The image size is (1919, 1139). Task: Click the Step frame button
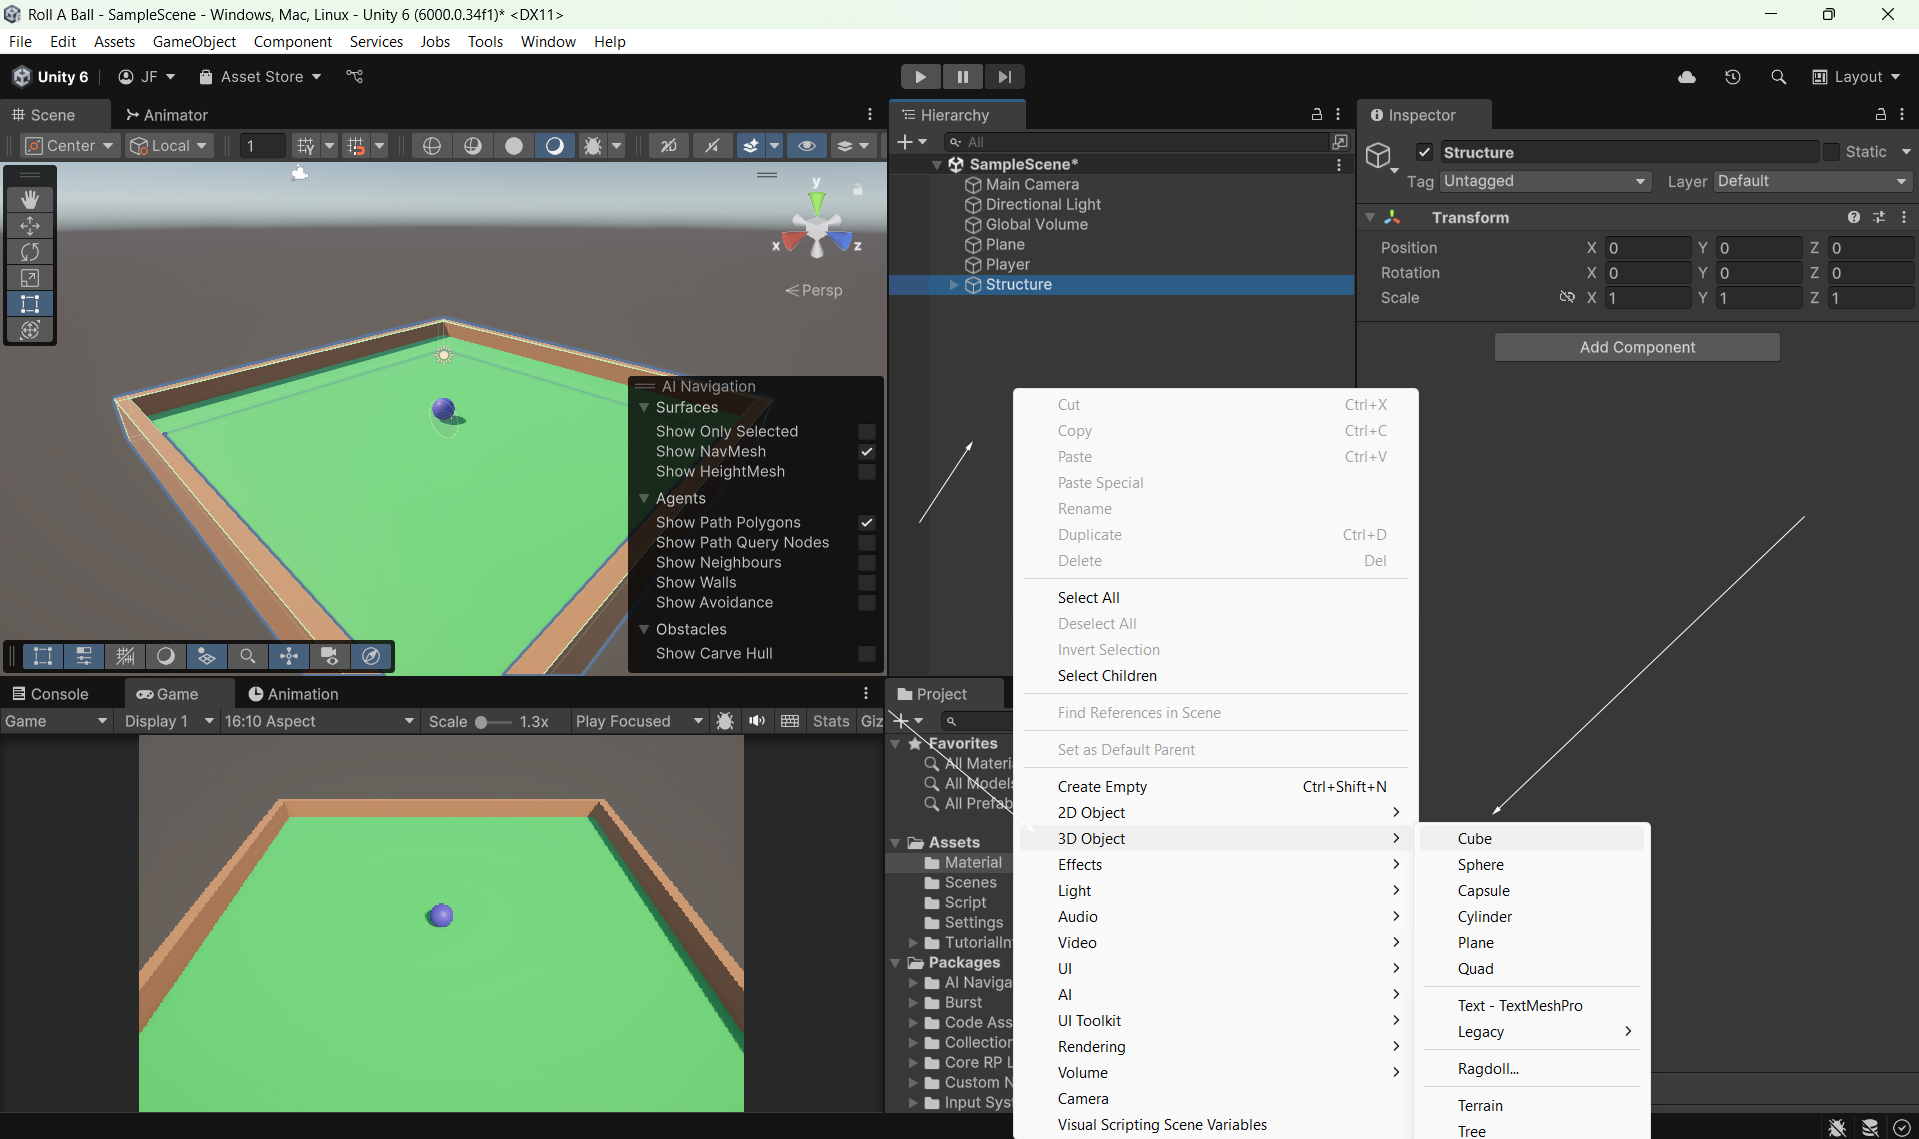(x=1004, y=77)
